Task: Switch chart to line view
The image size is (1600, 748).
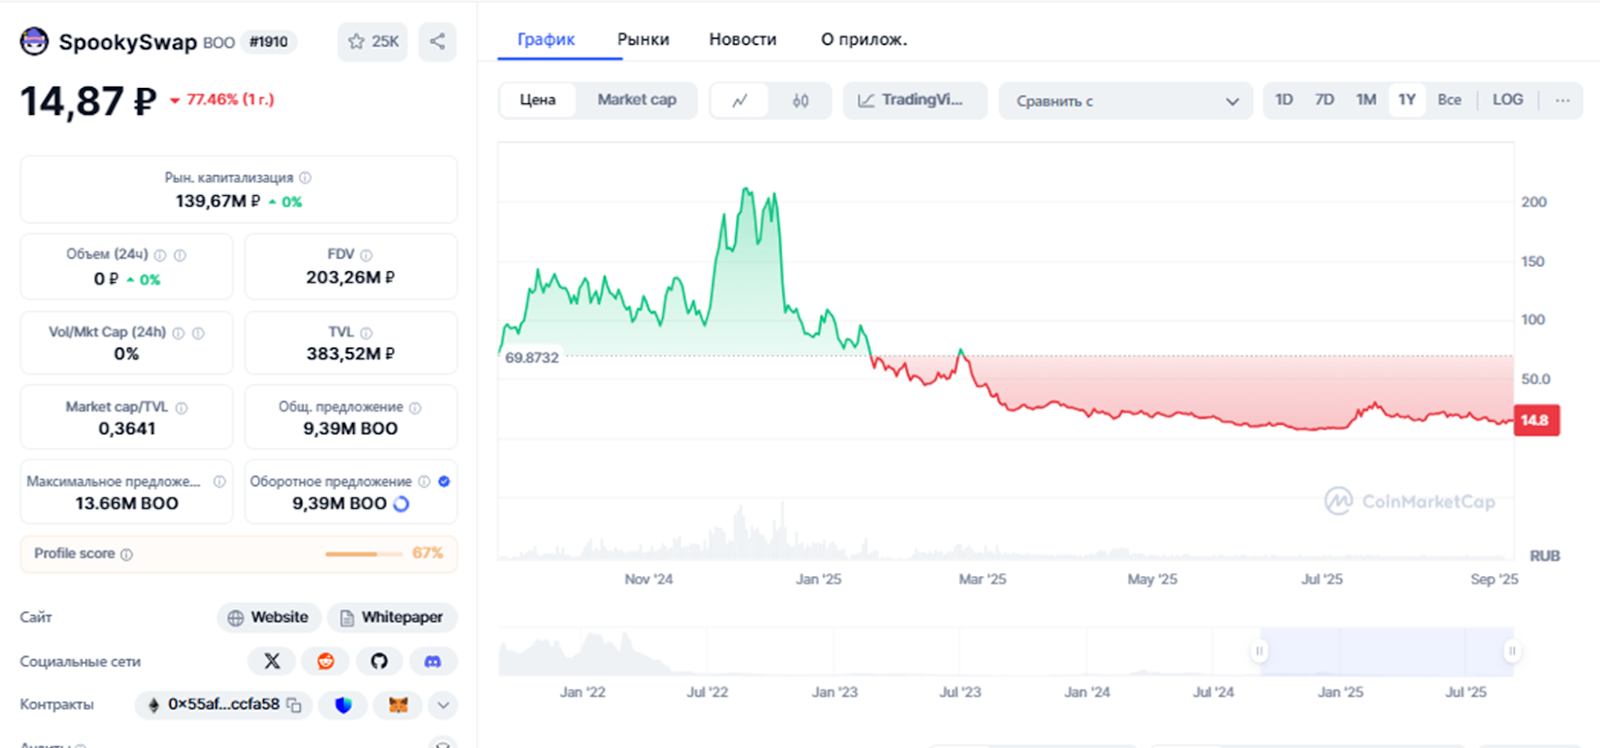Action: (740, 100)
